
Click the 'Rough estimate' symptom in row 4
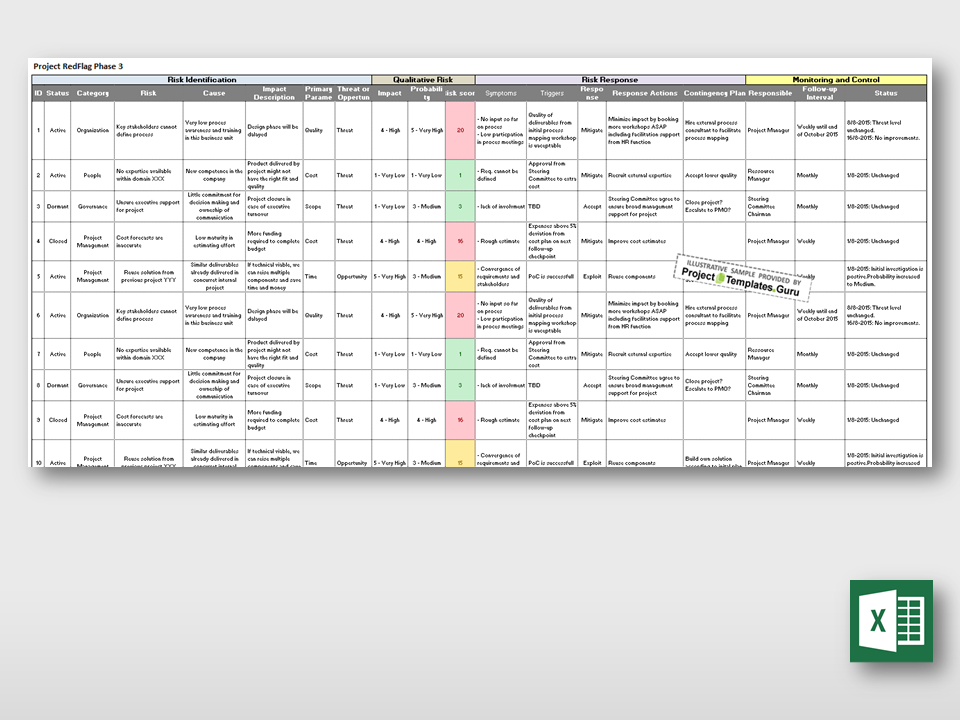tap(500, 241)
